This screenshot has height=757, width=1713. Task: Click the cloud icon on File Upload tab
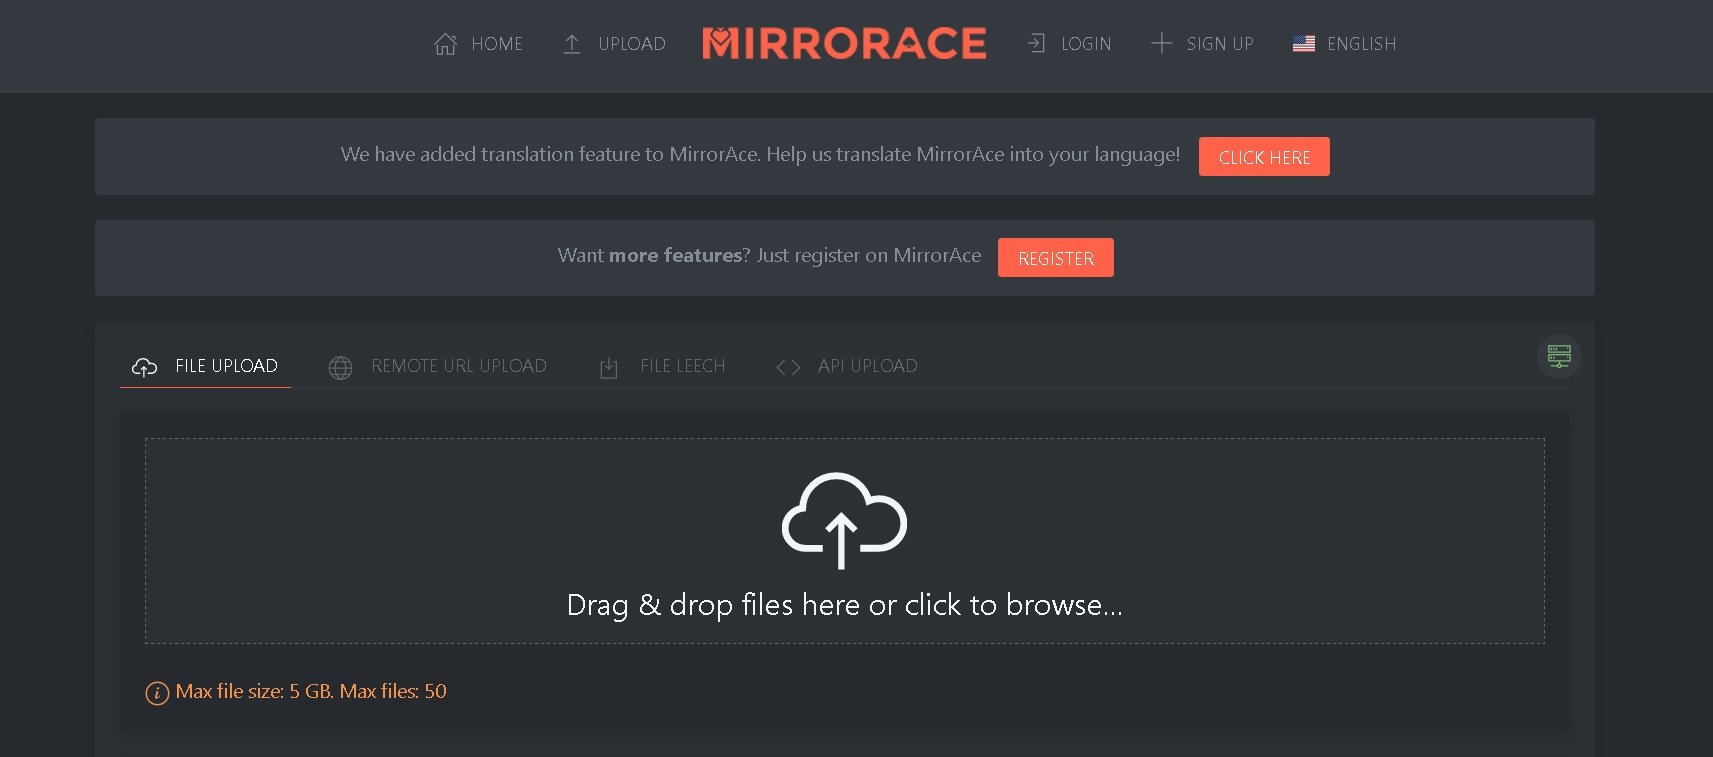click(x=145, y=367)
